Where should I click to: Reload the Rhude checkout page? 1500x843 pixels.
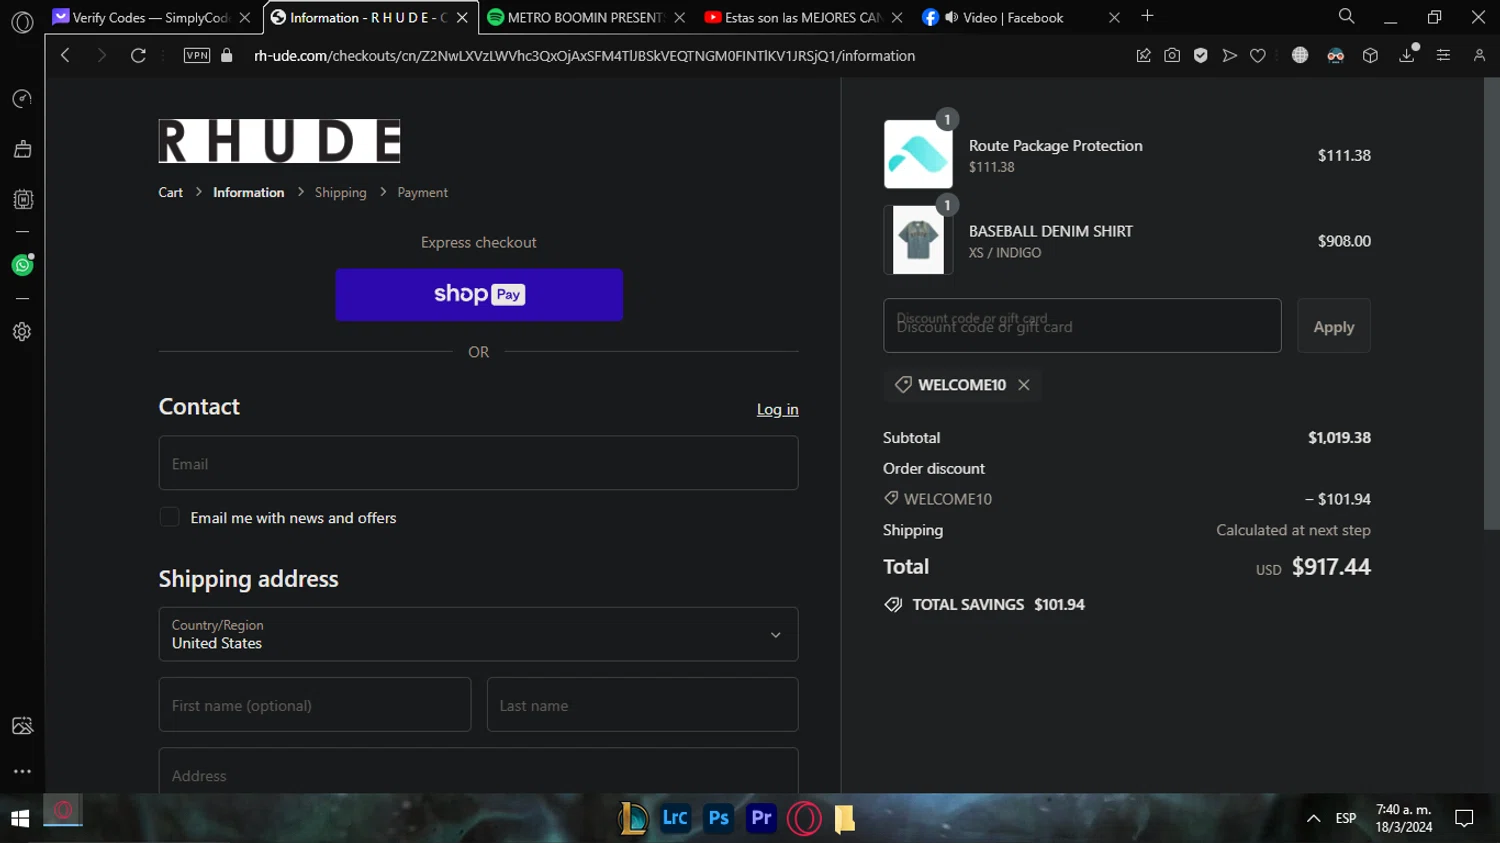pos(138,56)
